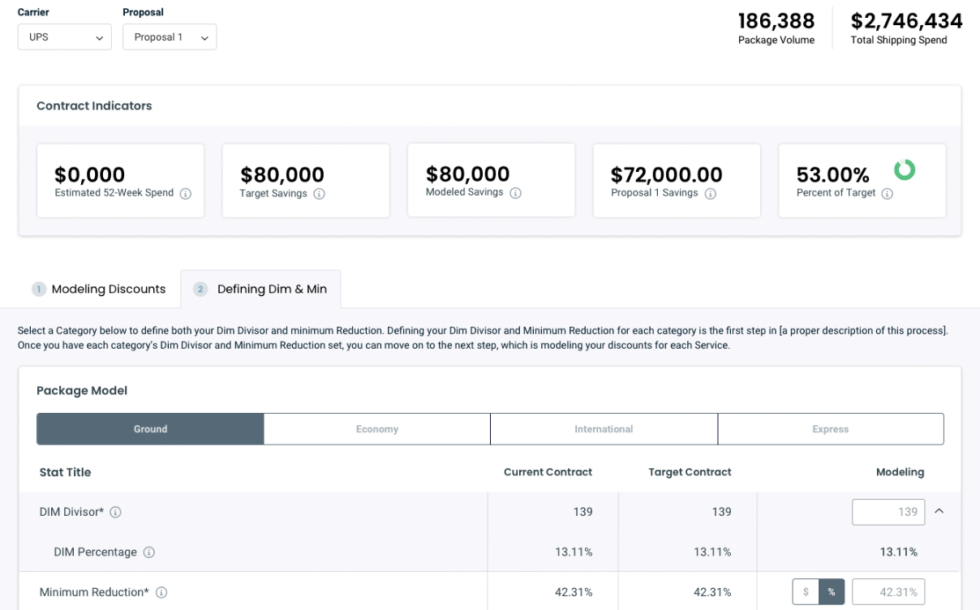Collapse the DIM Divisor row chevron

938,511
